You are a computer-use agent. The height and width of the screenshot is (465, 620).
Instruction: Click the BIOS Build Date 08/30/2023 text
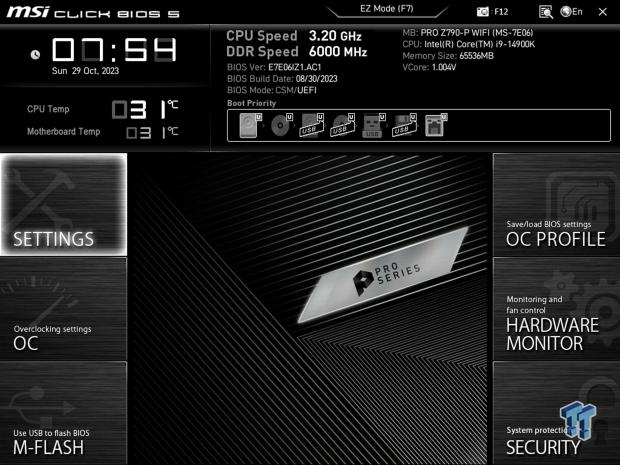point(282,79)
